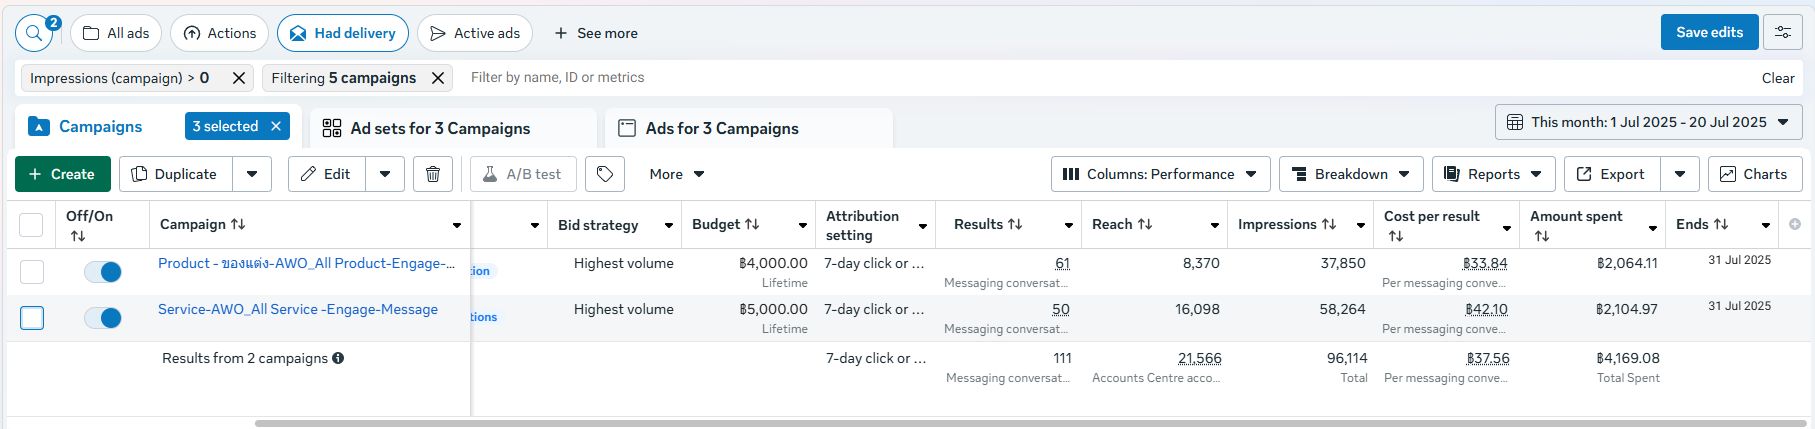Open the column settings sliders icon
The image size is (1815, 429).
click(1782, 32)
